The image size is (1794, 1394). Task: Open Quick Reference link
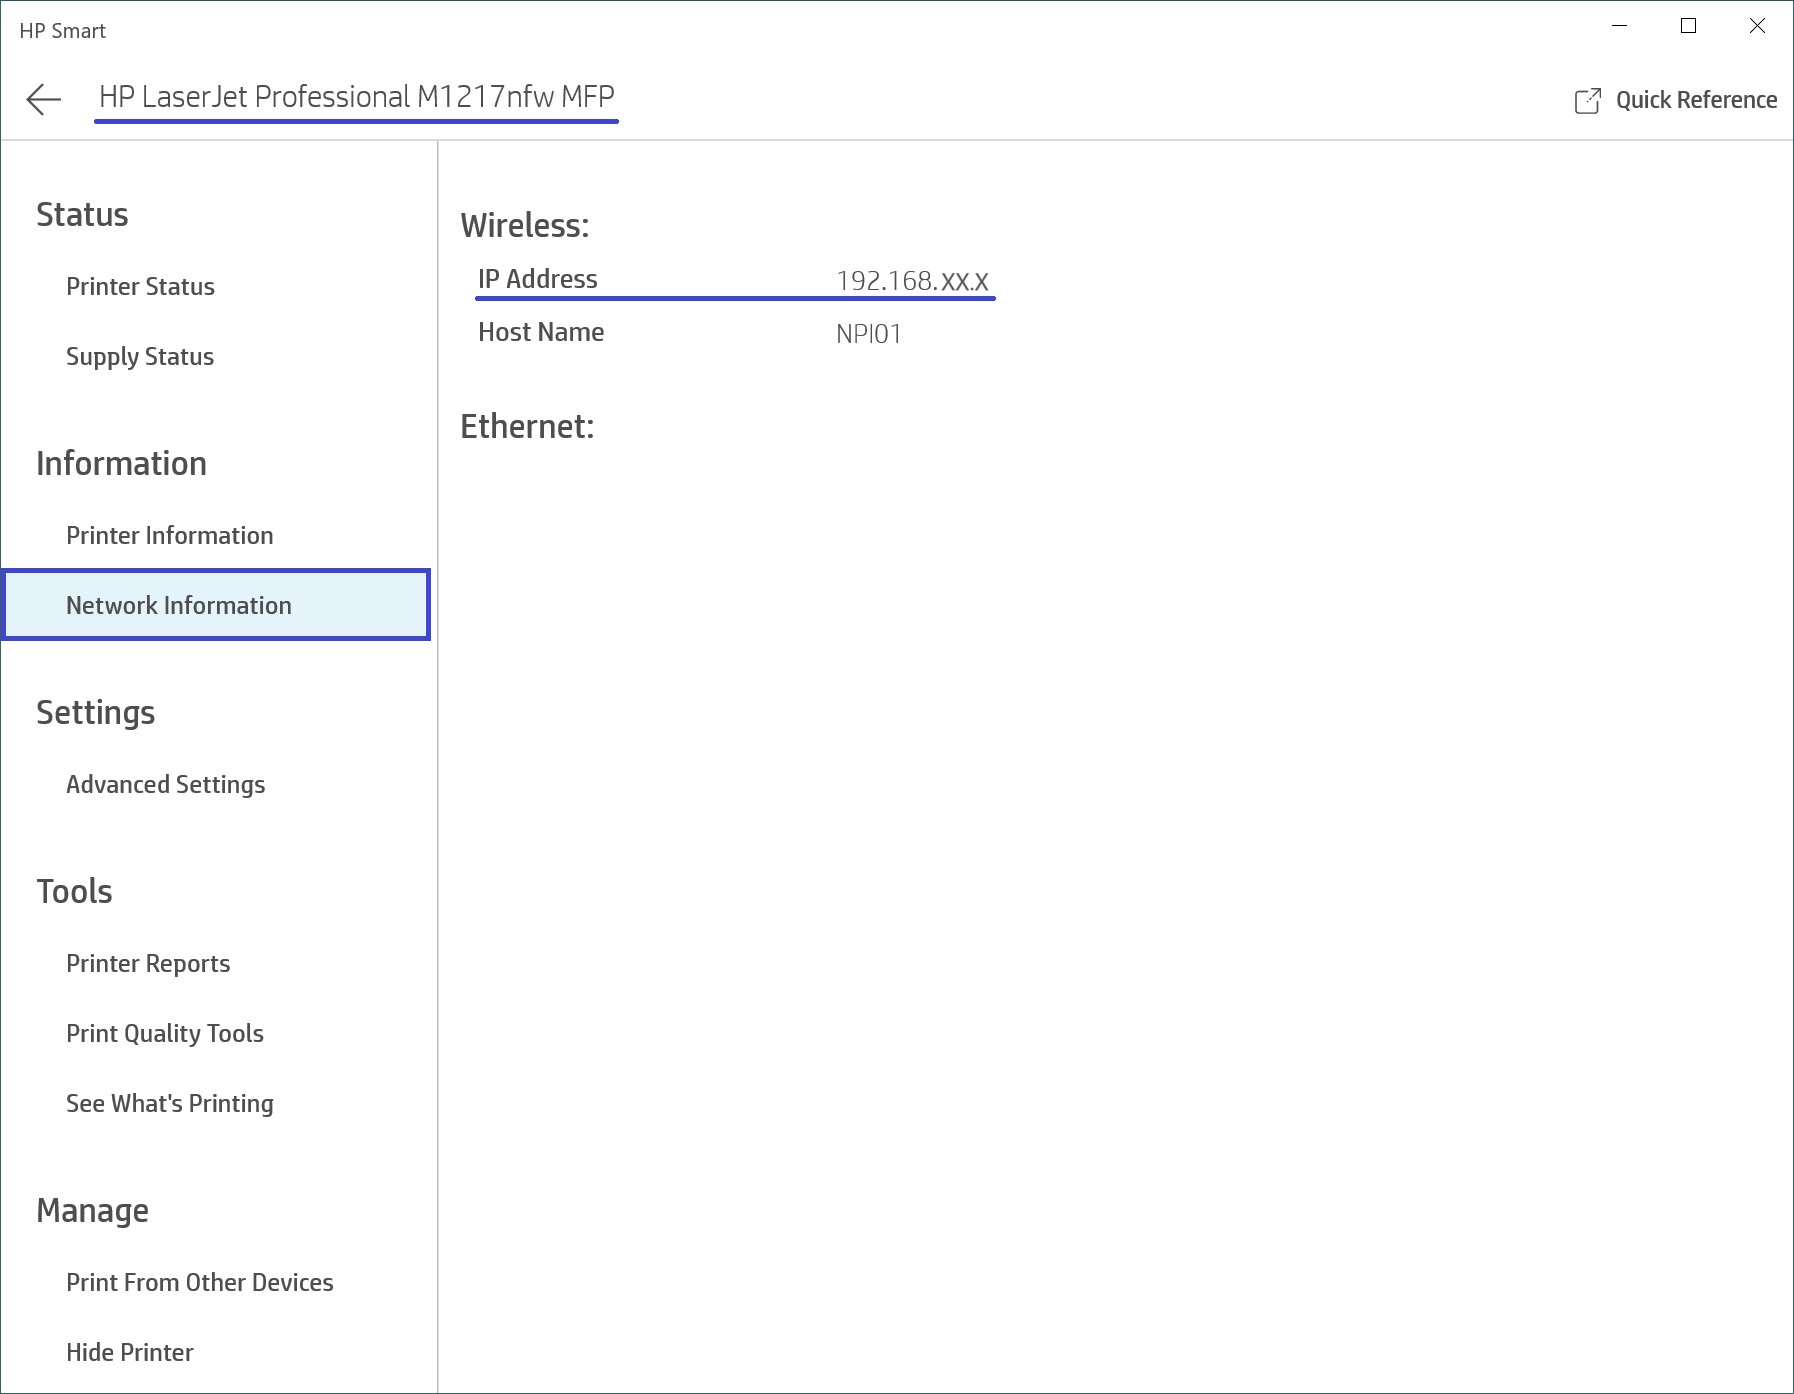click(x=1696, y=100)
